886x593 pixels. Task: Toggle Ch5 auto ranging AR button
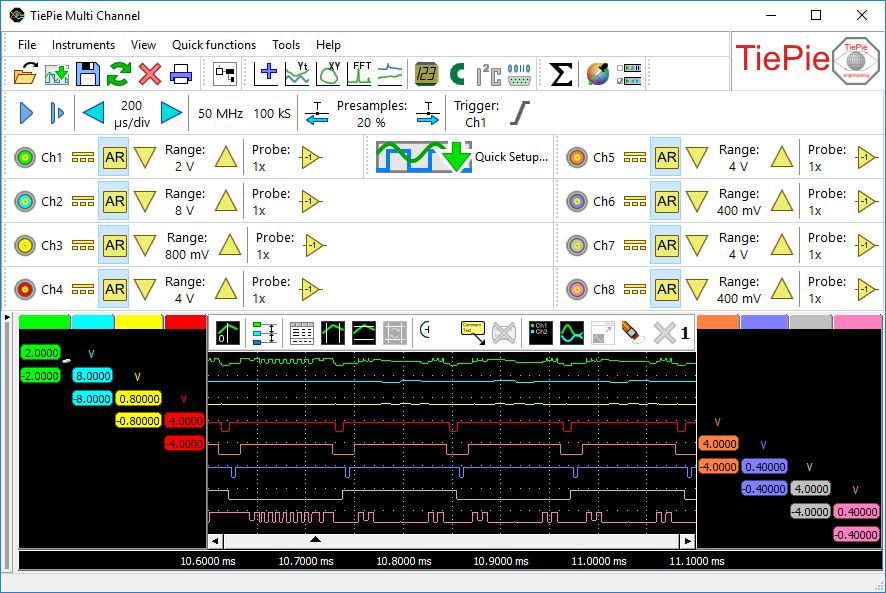[666, 158]
